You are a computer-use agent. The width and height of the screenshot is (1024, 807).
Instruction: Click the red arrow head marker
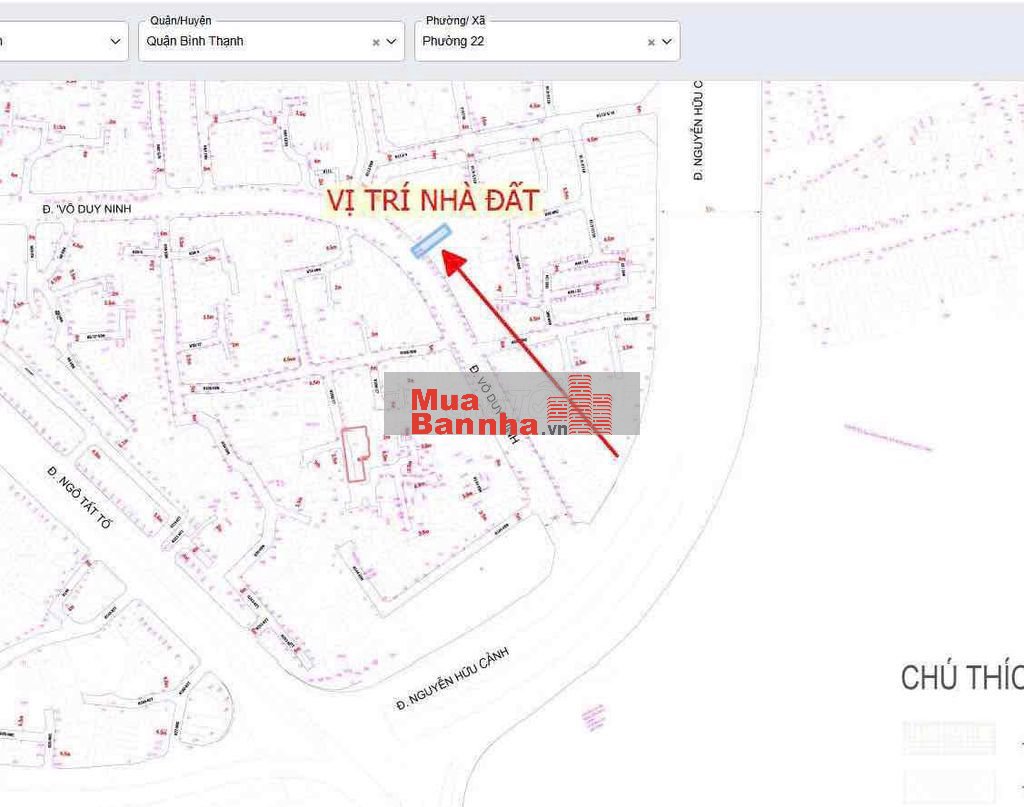[x=453, y=262]
